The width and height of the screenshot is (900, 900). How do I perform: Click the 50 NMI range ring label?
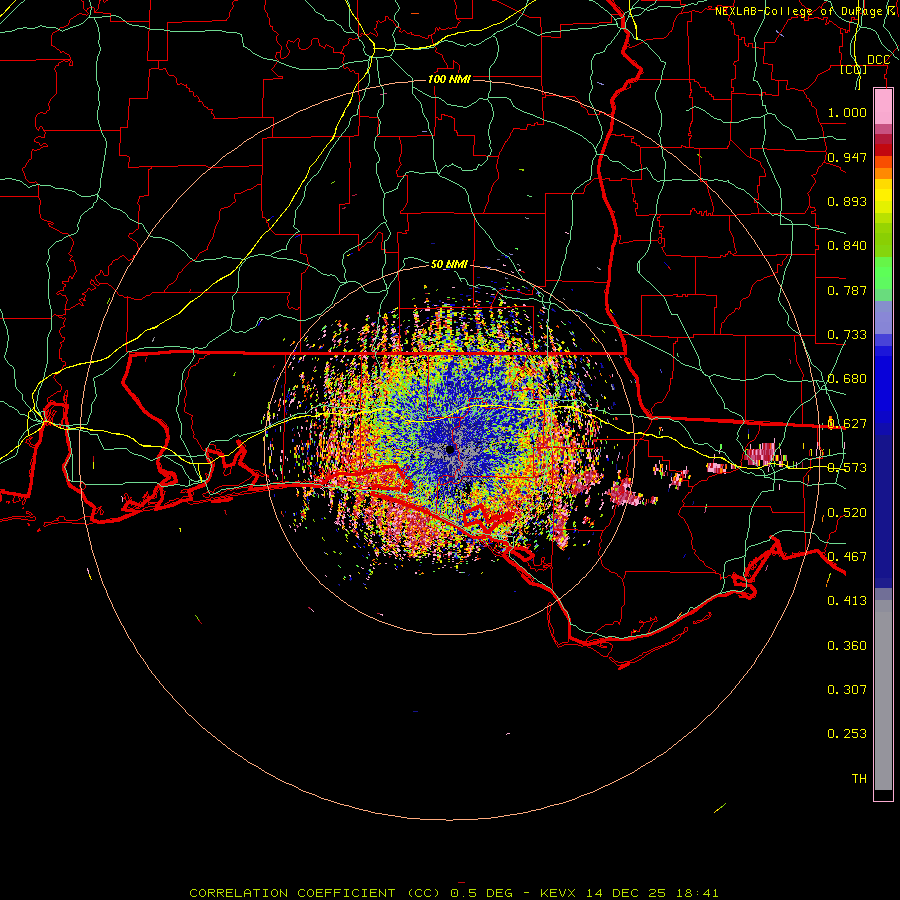pos(449,264)
